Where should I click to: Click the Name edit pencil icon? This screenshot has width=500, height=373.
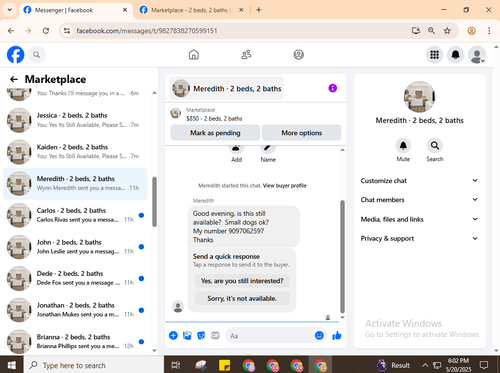click(268, 148)
